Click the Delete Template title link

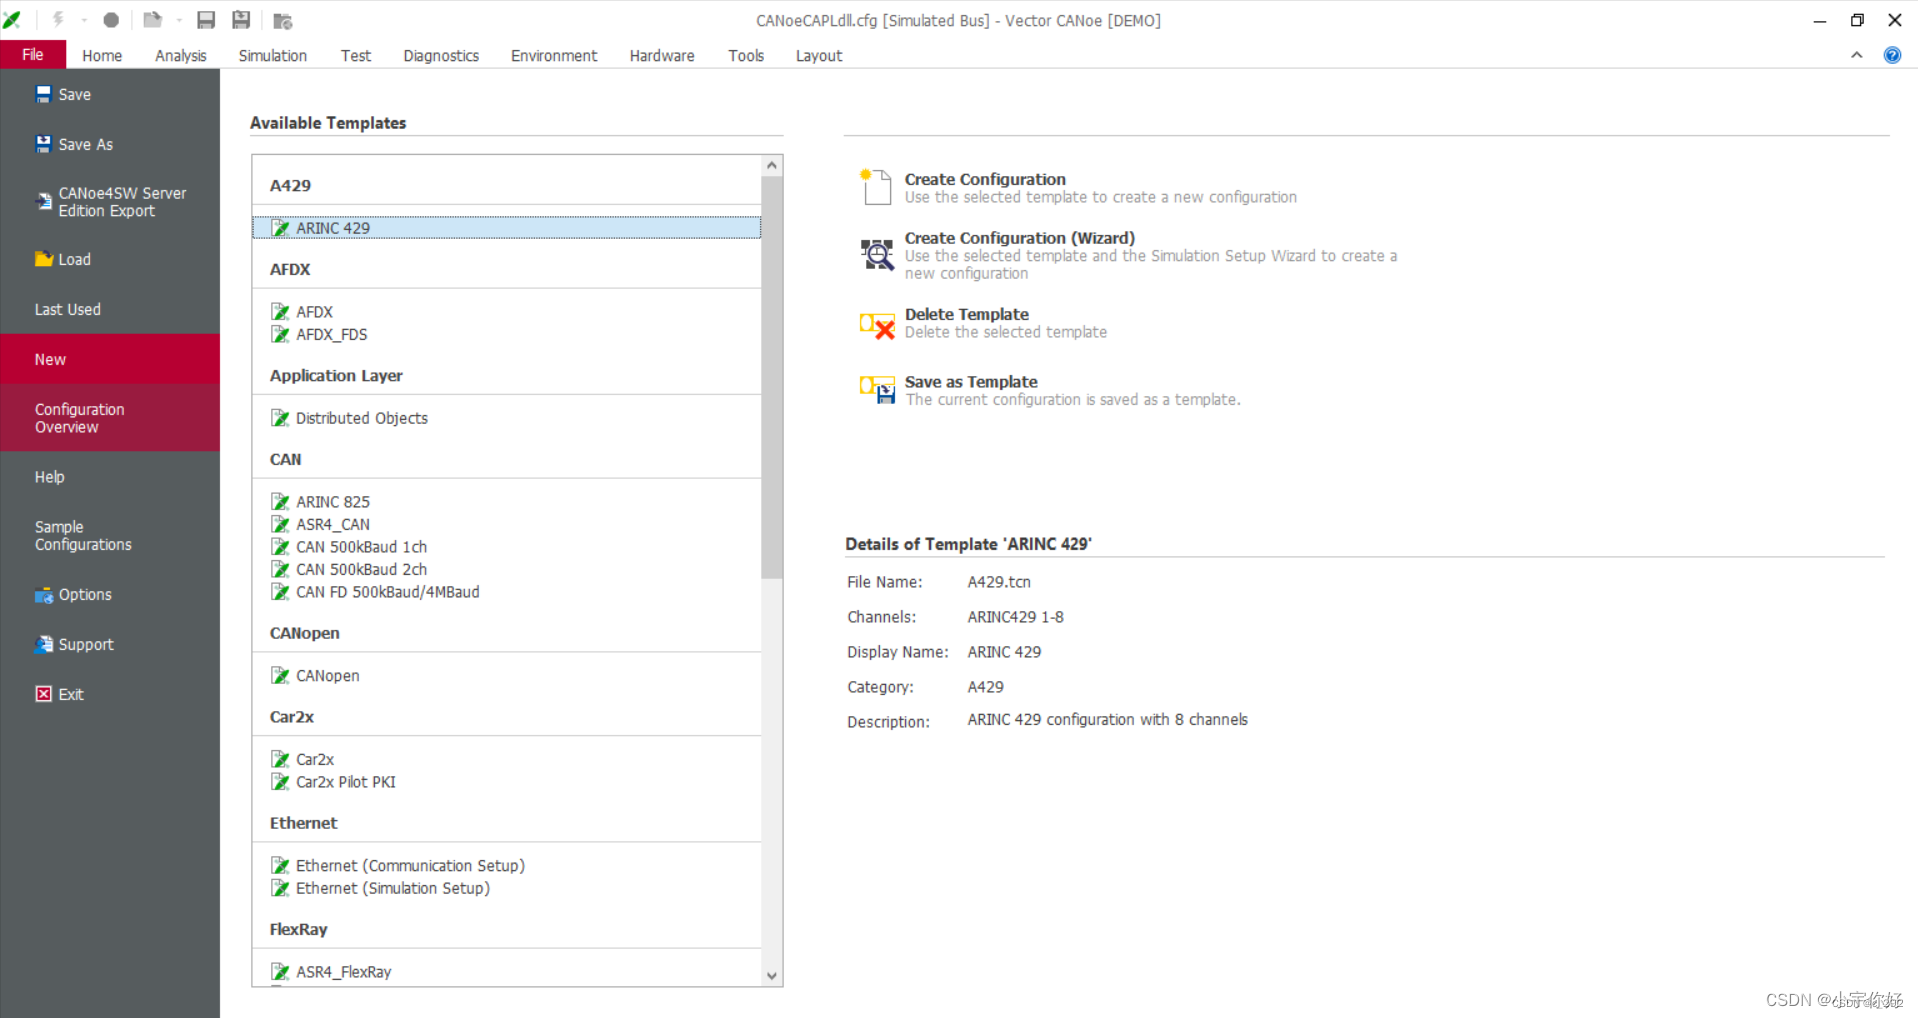pos(967,314)
